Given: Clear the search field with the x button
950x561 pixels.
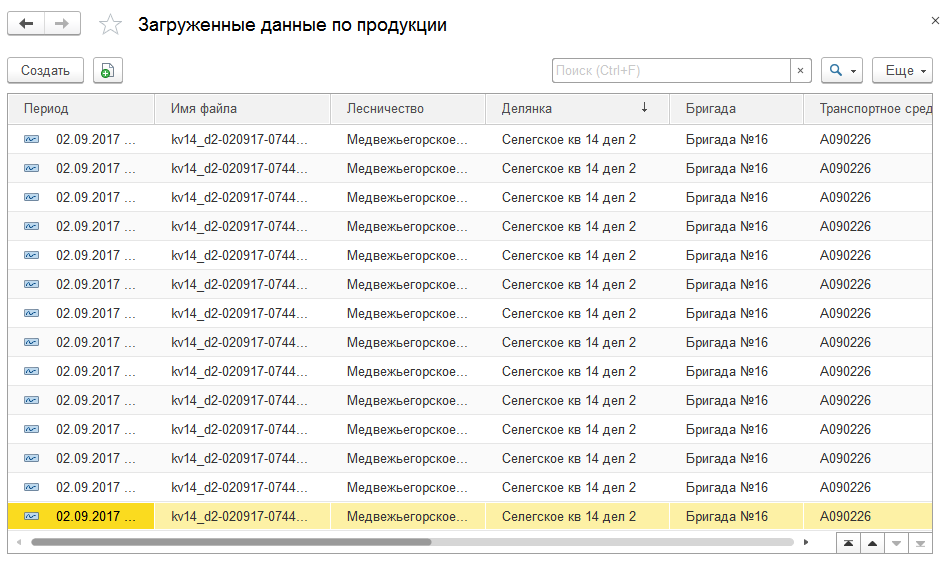Looking at the screenshot, I should tap(800, 70).
